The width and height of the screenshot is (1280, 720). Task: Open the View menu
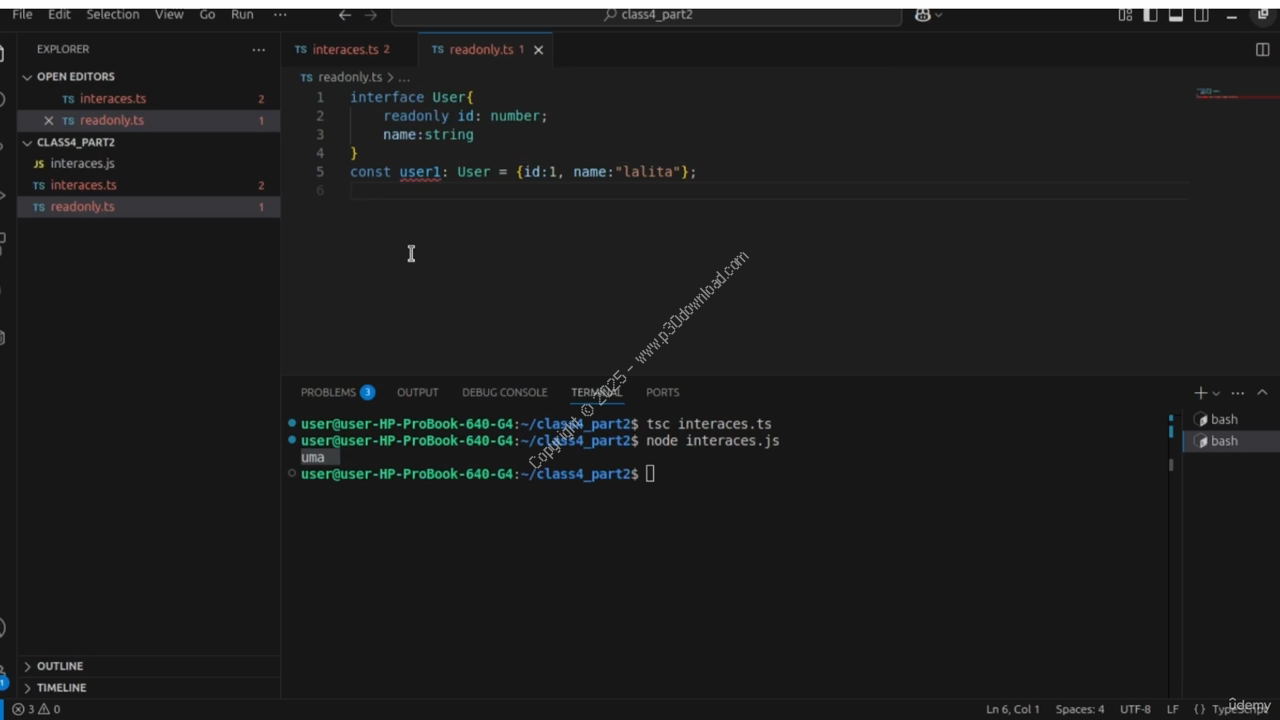(x=169, y=14)
